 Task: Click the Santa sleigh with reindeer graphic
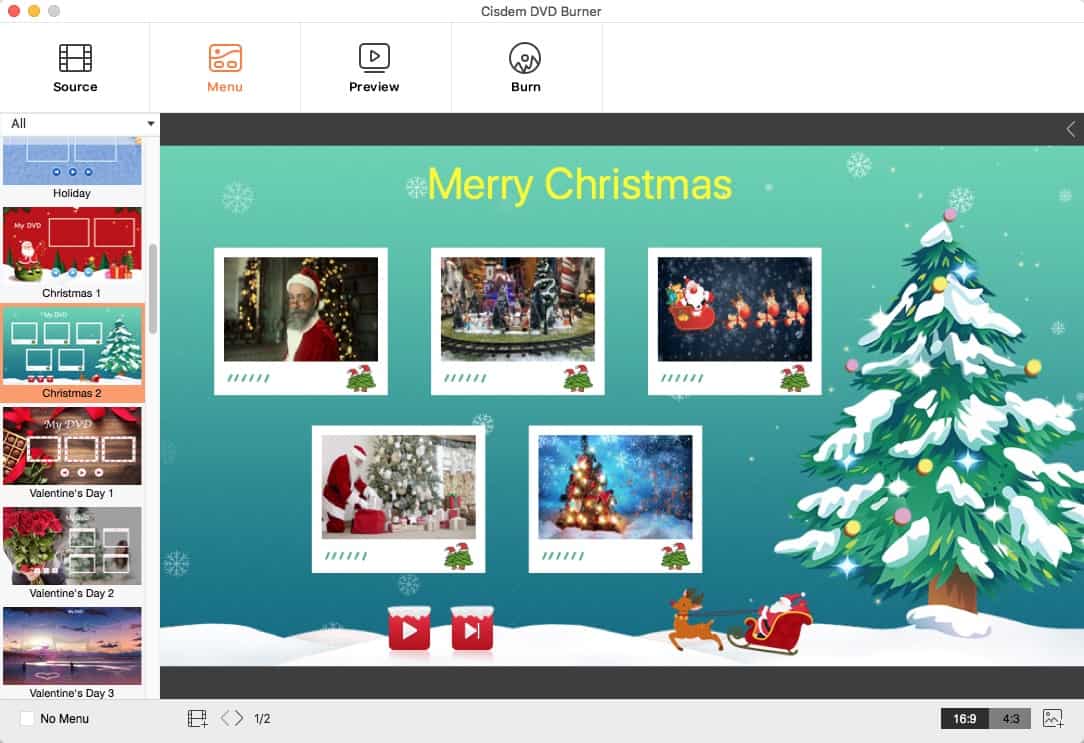pyautogui.click(x=740, y=622)
